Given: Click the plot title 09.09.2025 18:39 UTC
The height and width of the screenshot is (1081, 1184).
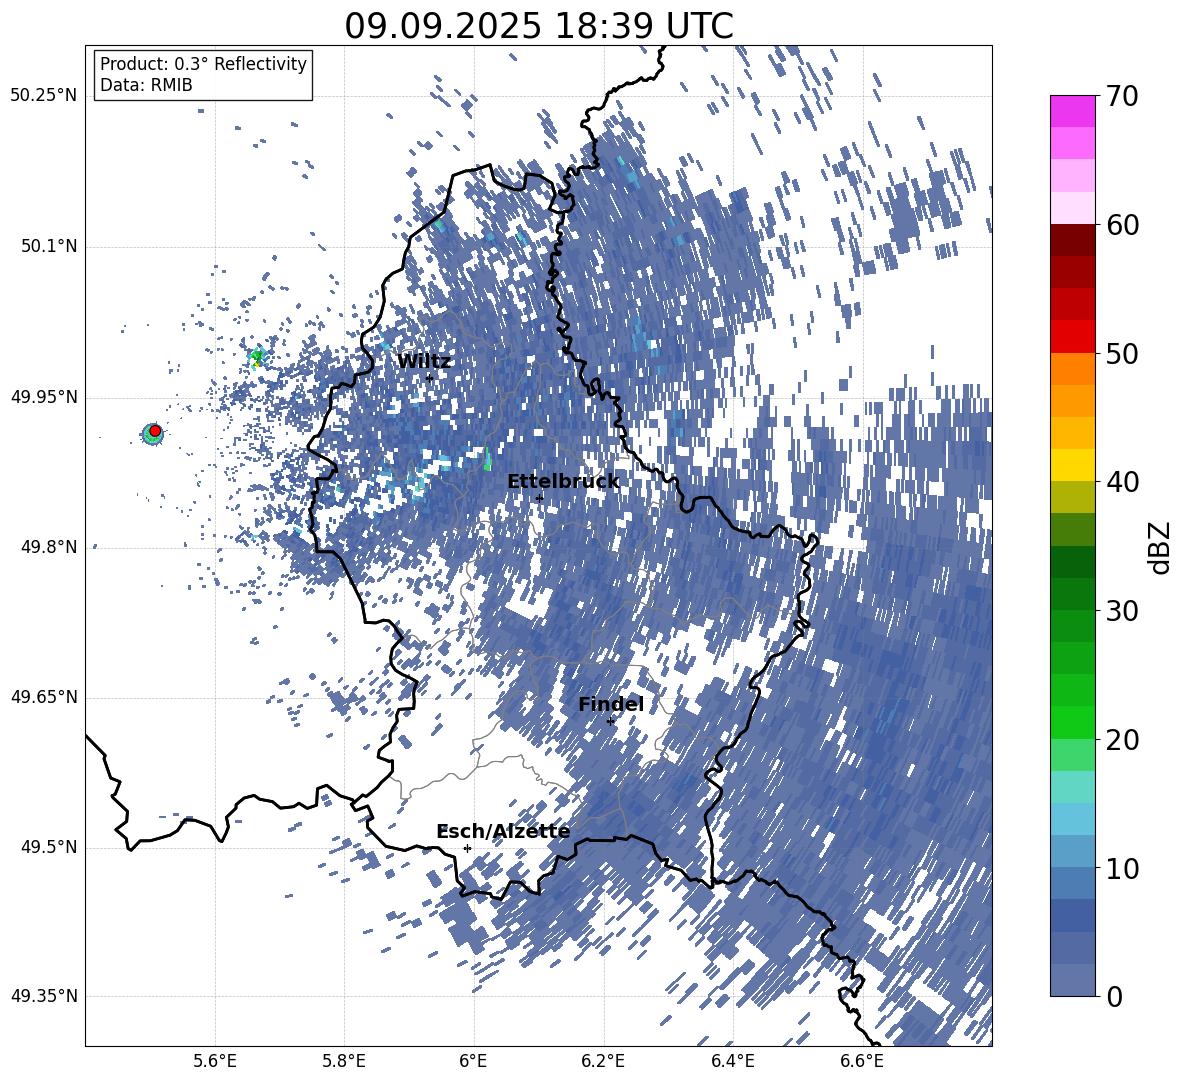Looking at the screenshot, I should coord(538,26).
